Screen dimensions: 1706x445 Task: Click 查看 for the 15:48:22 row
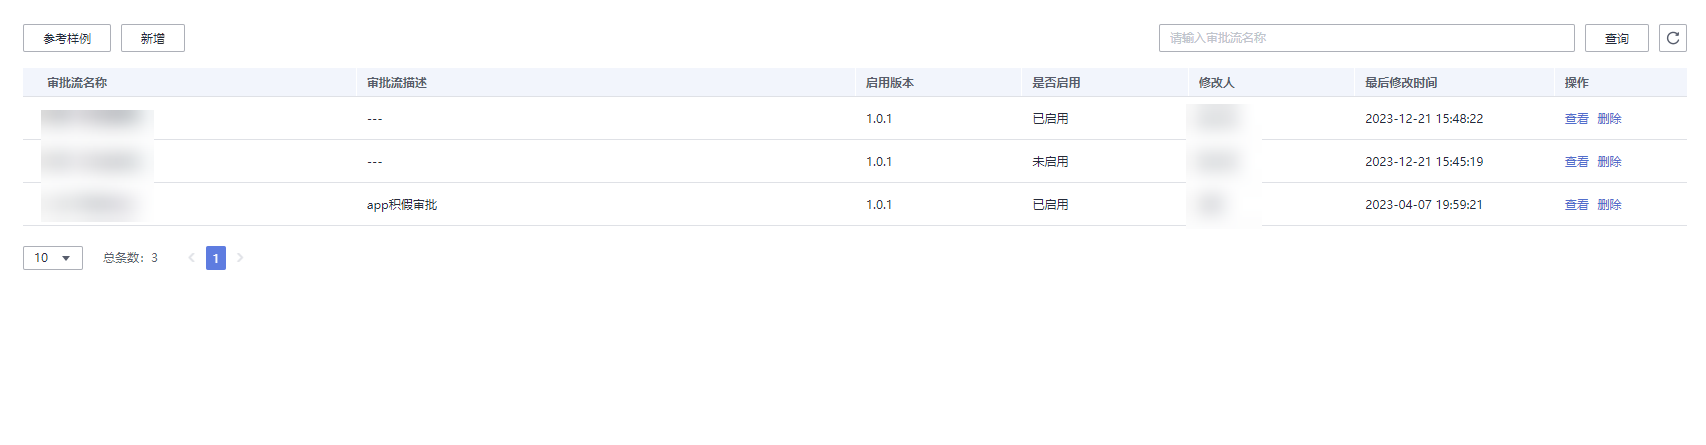(x=1577, y=118)
